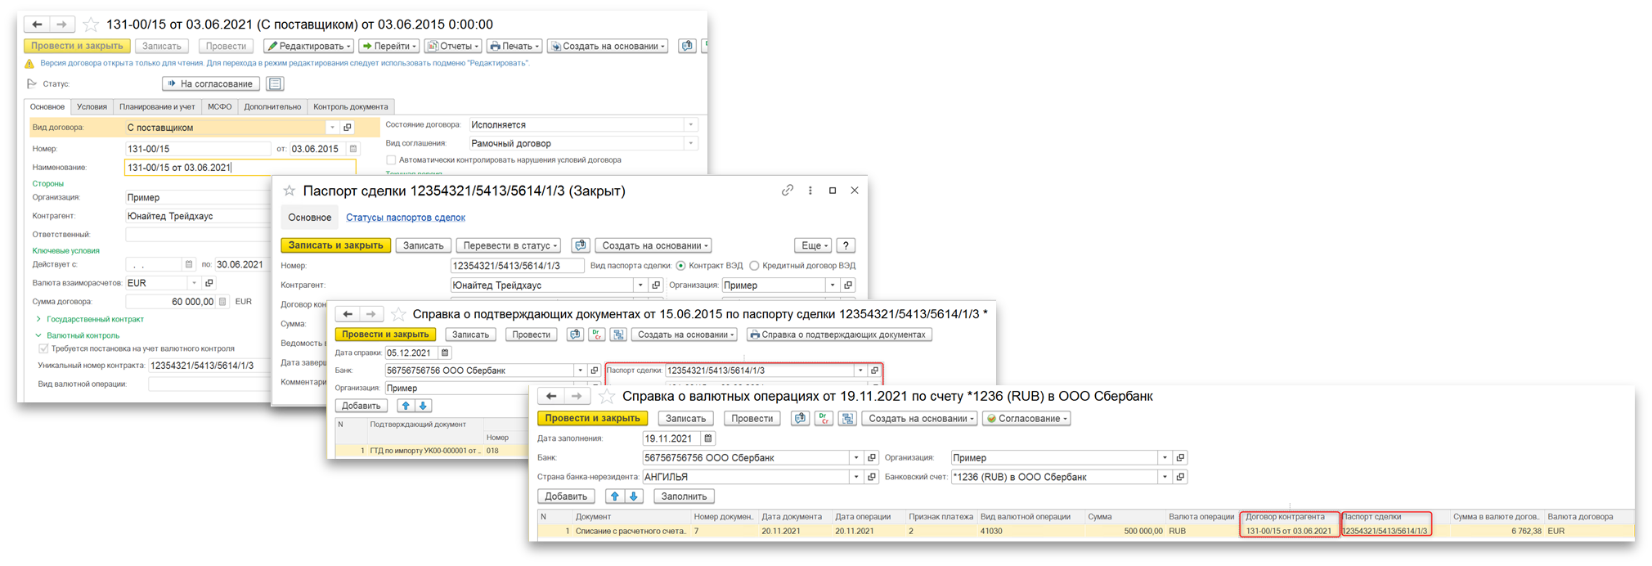Click the link icon in Паспорт сделки window
Image resolution: width=1652 pixels, height=566 pixels.
(787, 190)
